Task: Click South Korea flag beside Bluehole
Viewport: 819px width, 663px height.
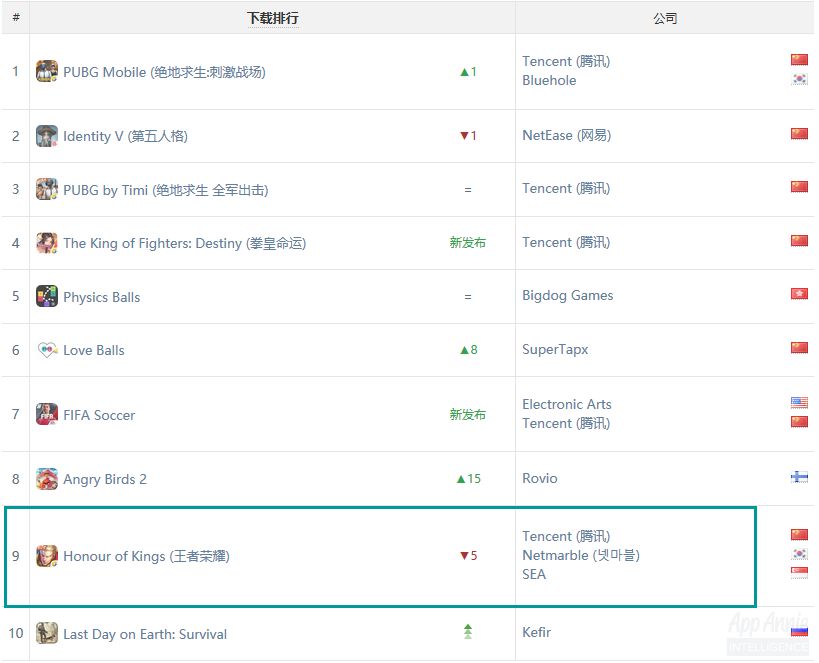Action: click(x=799, y=79)
